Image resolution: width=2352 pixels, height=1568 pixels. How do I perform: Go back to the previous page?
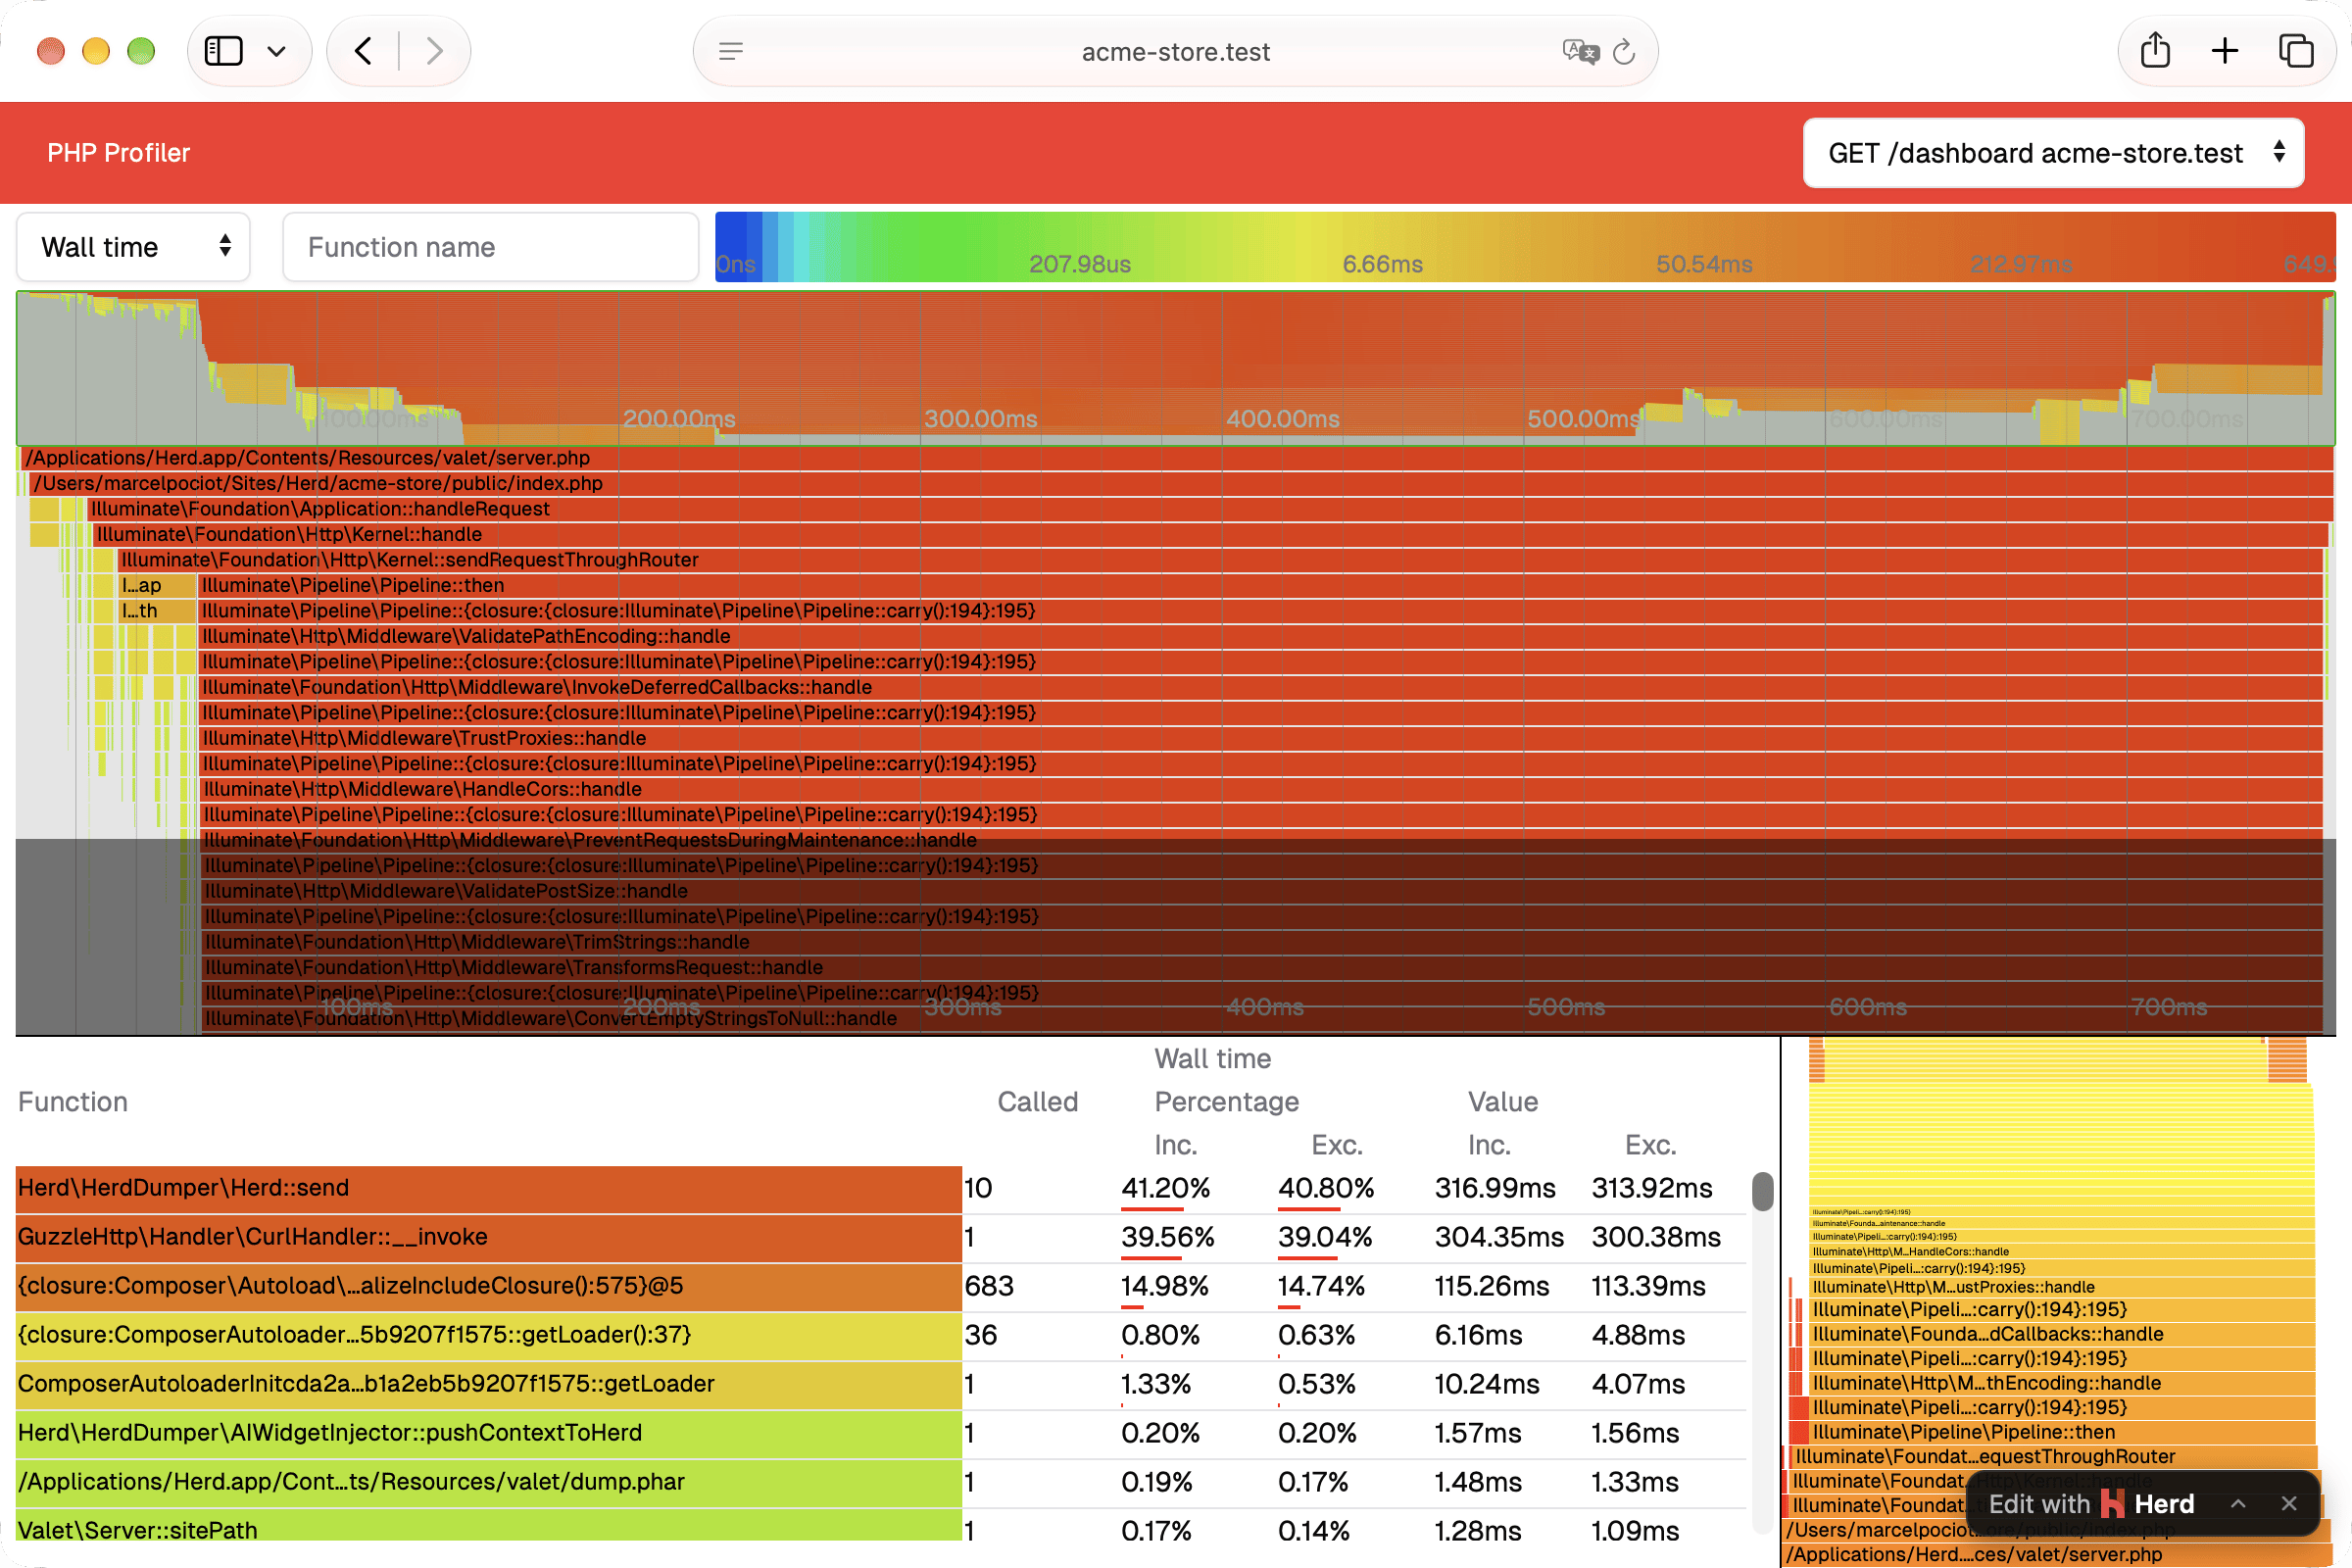click(364, 51)
